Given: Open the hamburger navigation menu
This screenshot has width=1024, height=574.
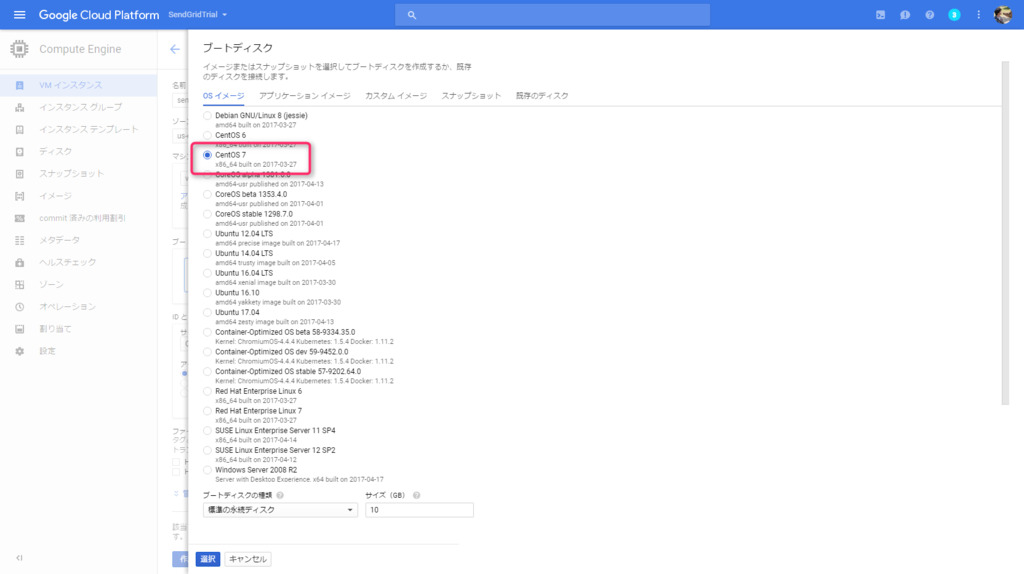Looking at the screenshot, I should click(20, 14).
